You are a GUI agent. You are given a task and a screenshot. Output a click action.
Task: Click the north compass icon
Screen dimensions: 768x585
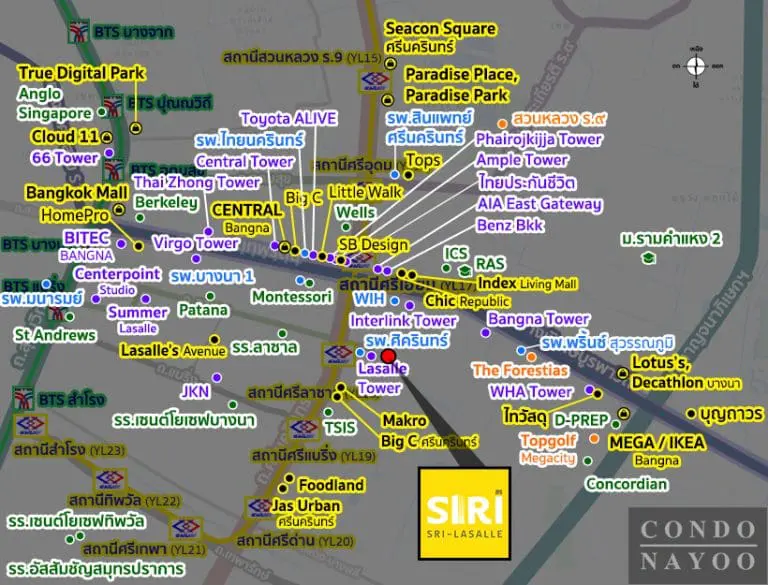[x=696, y=66]
